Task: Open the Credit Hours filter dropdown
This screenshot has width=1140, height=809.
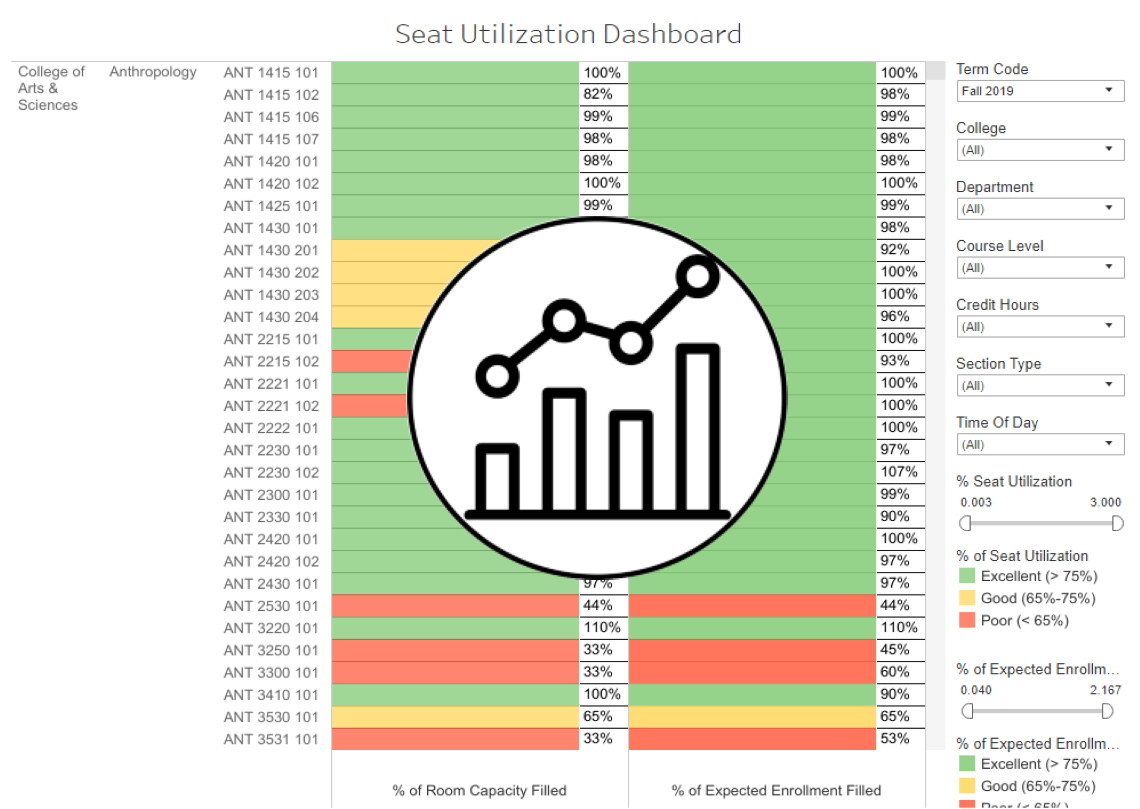Action: (x=1038, y=326)
